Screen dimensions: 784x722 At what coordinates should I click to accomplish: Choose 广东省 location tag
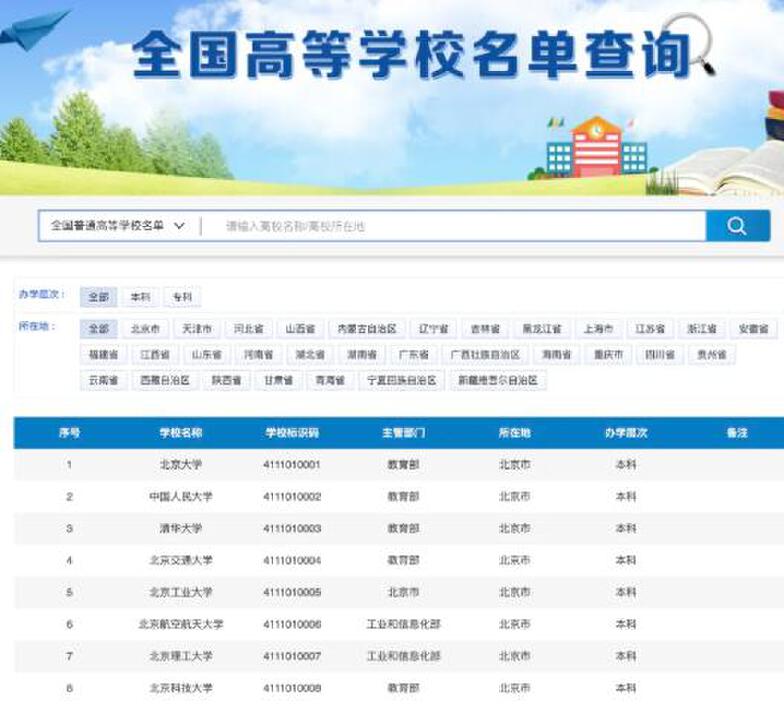pos(414,355)
